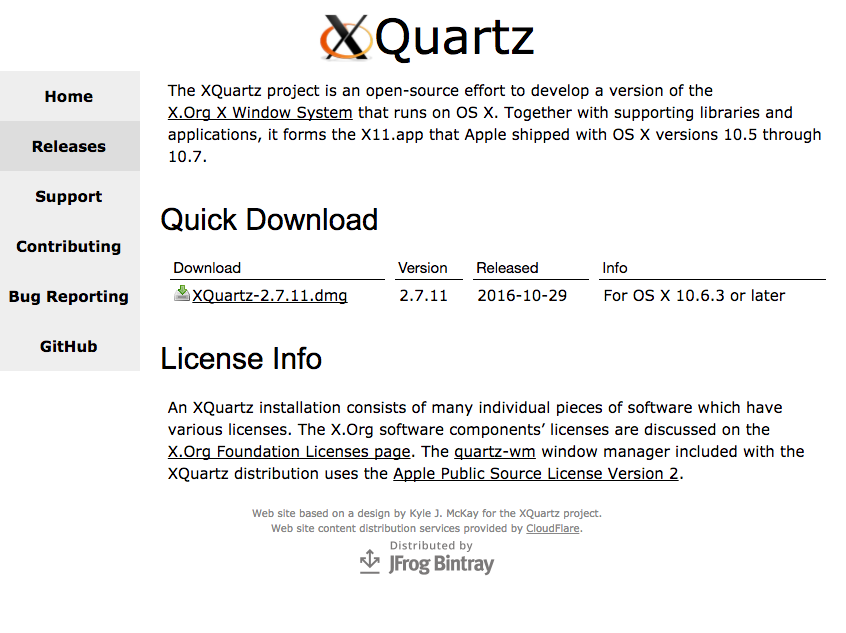Follow the CloudFlare link in the footer
Viewport: 846px width, 633px height.
pos(553,529)
